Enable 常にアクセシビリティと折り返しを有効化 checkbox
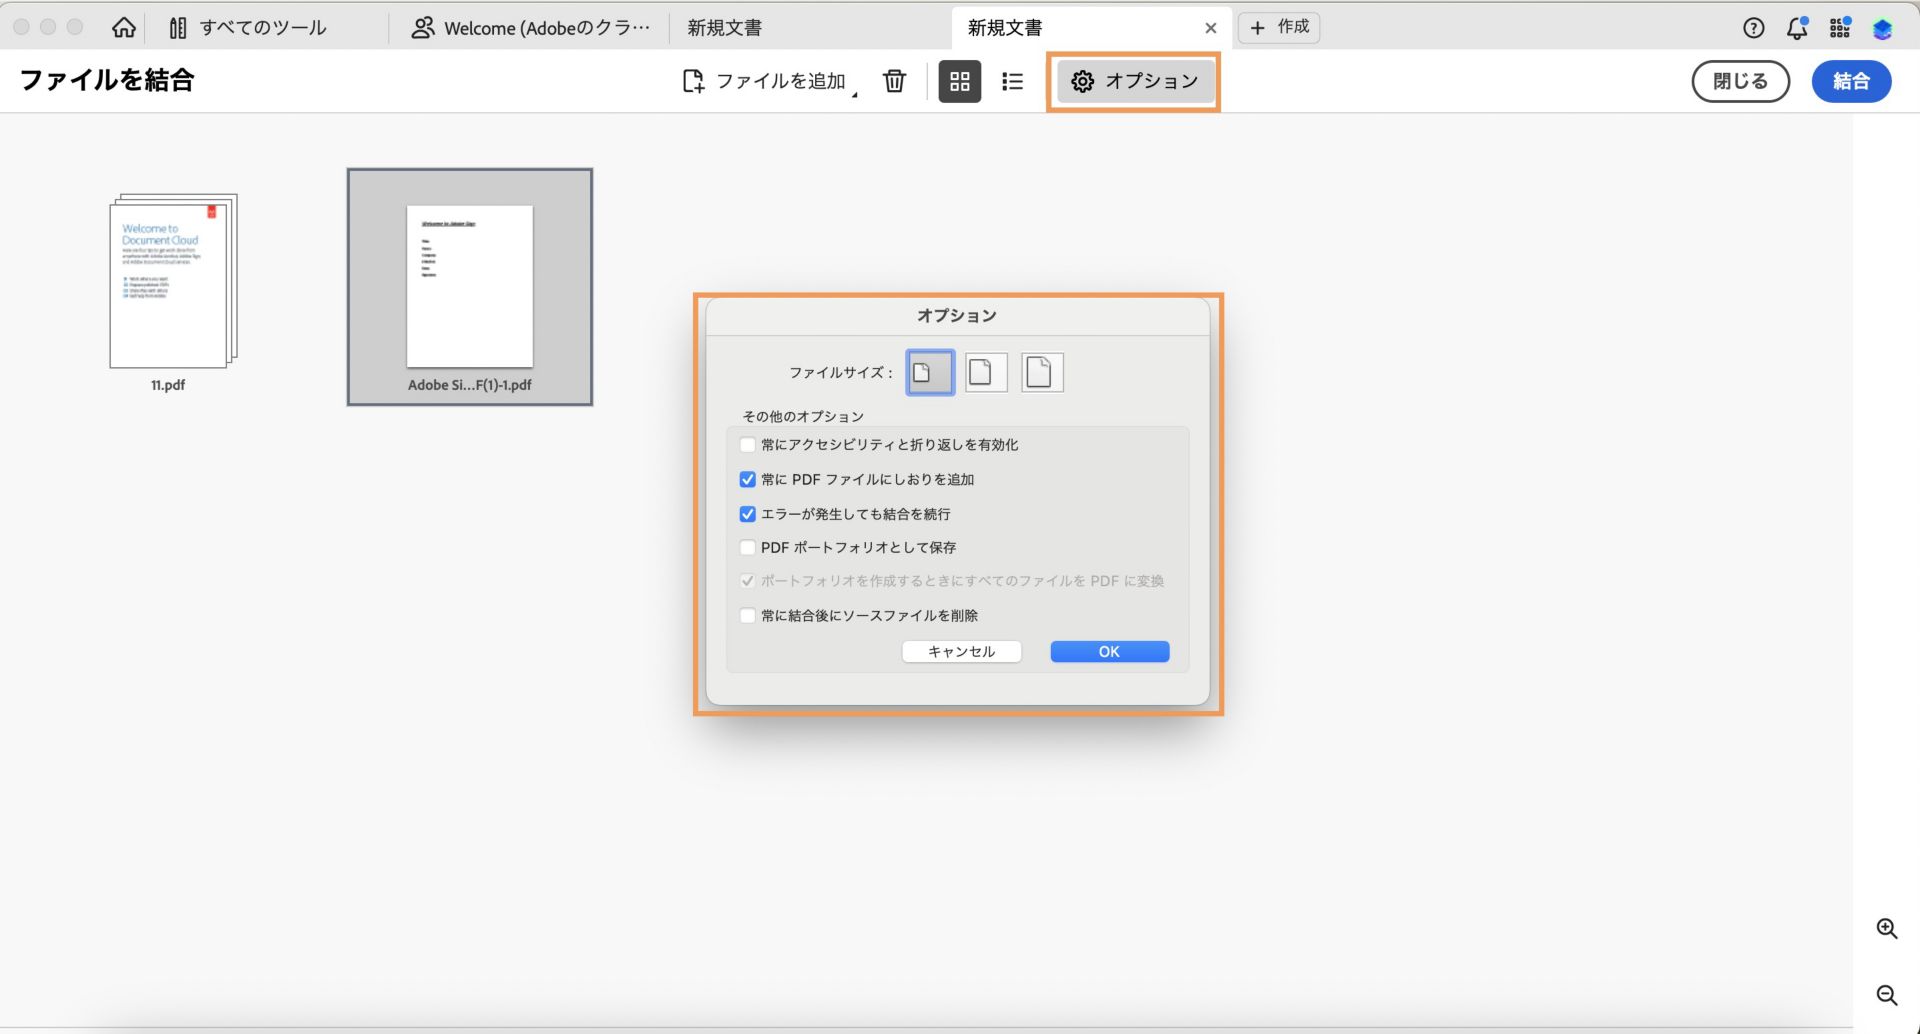Screen dimensions: 1920x1034 (x=747, y=444)
